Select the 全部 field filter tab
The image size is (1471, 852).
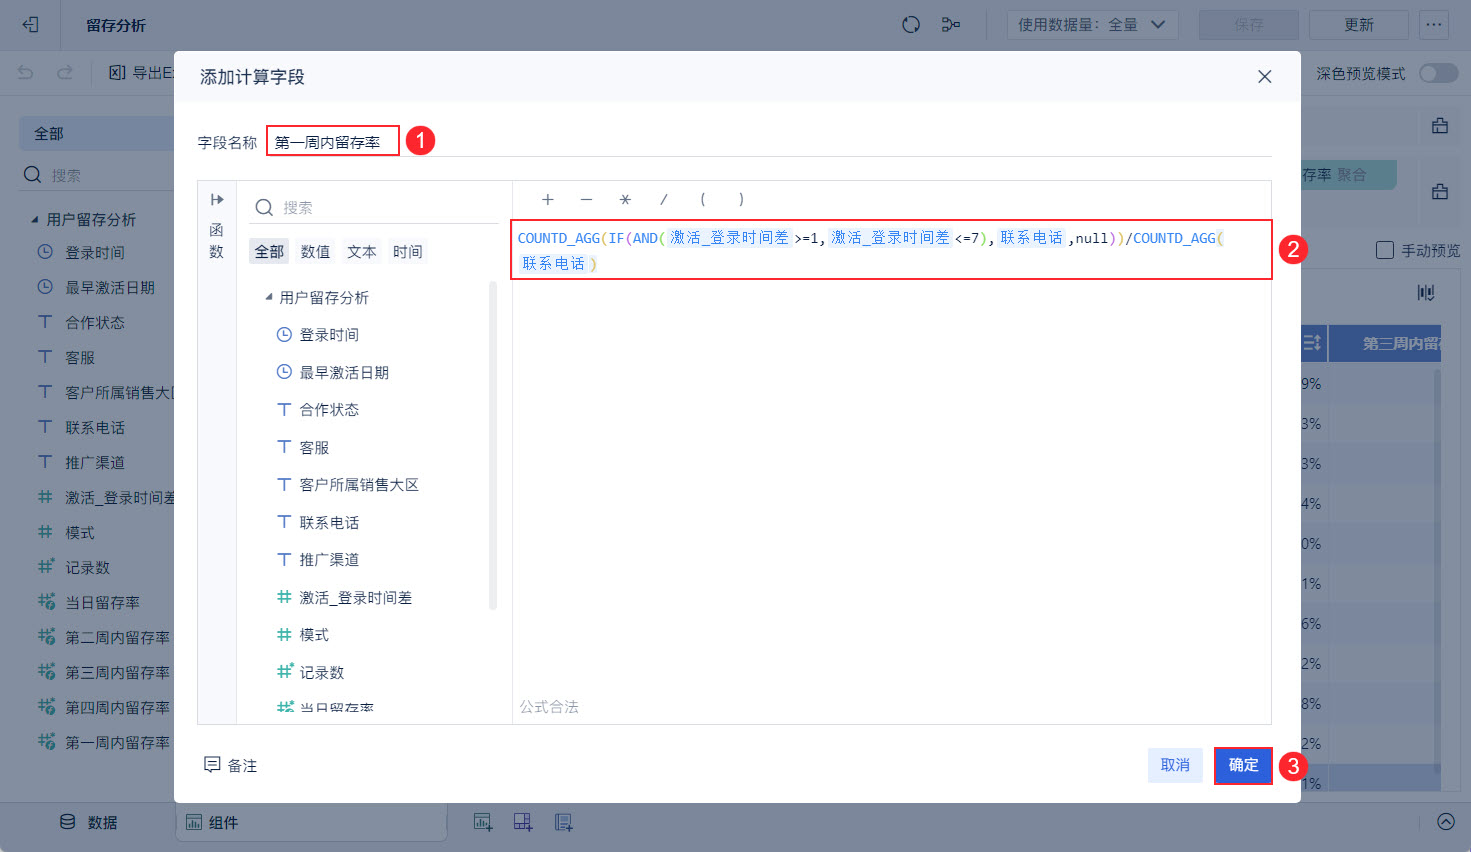point(269,252)
